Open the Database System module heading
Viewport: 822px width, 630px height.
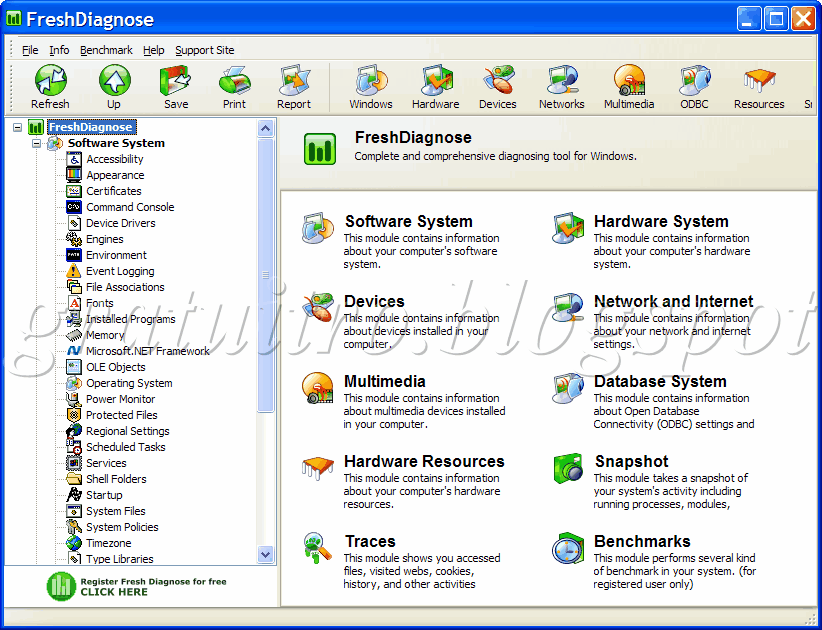pyautogui.click(x=660, y=382)
